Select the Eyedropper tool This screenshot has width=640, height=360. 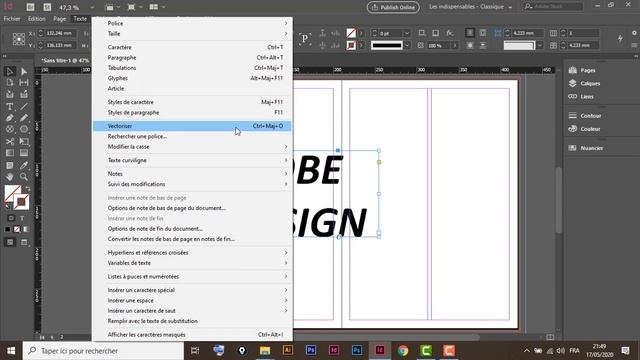tap(24, 165)
